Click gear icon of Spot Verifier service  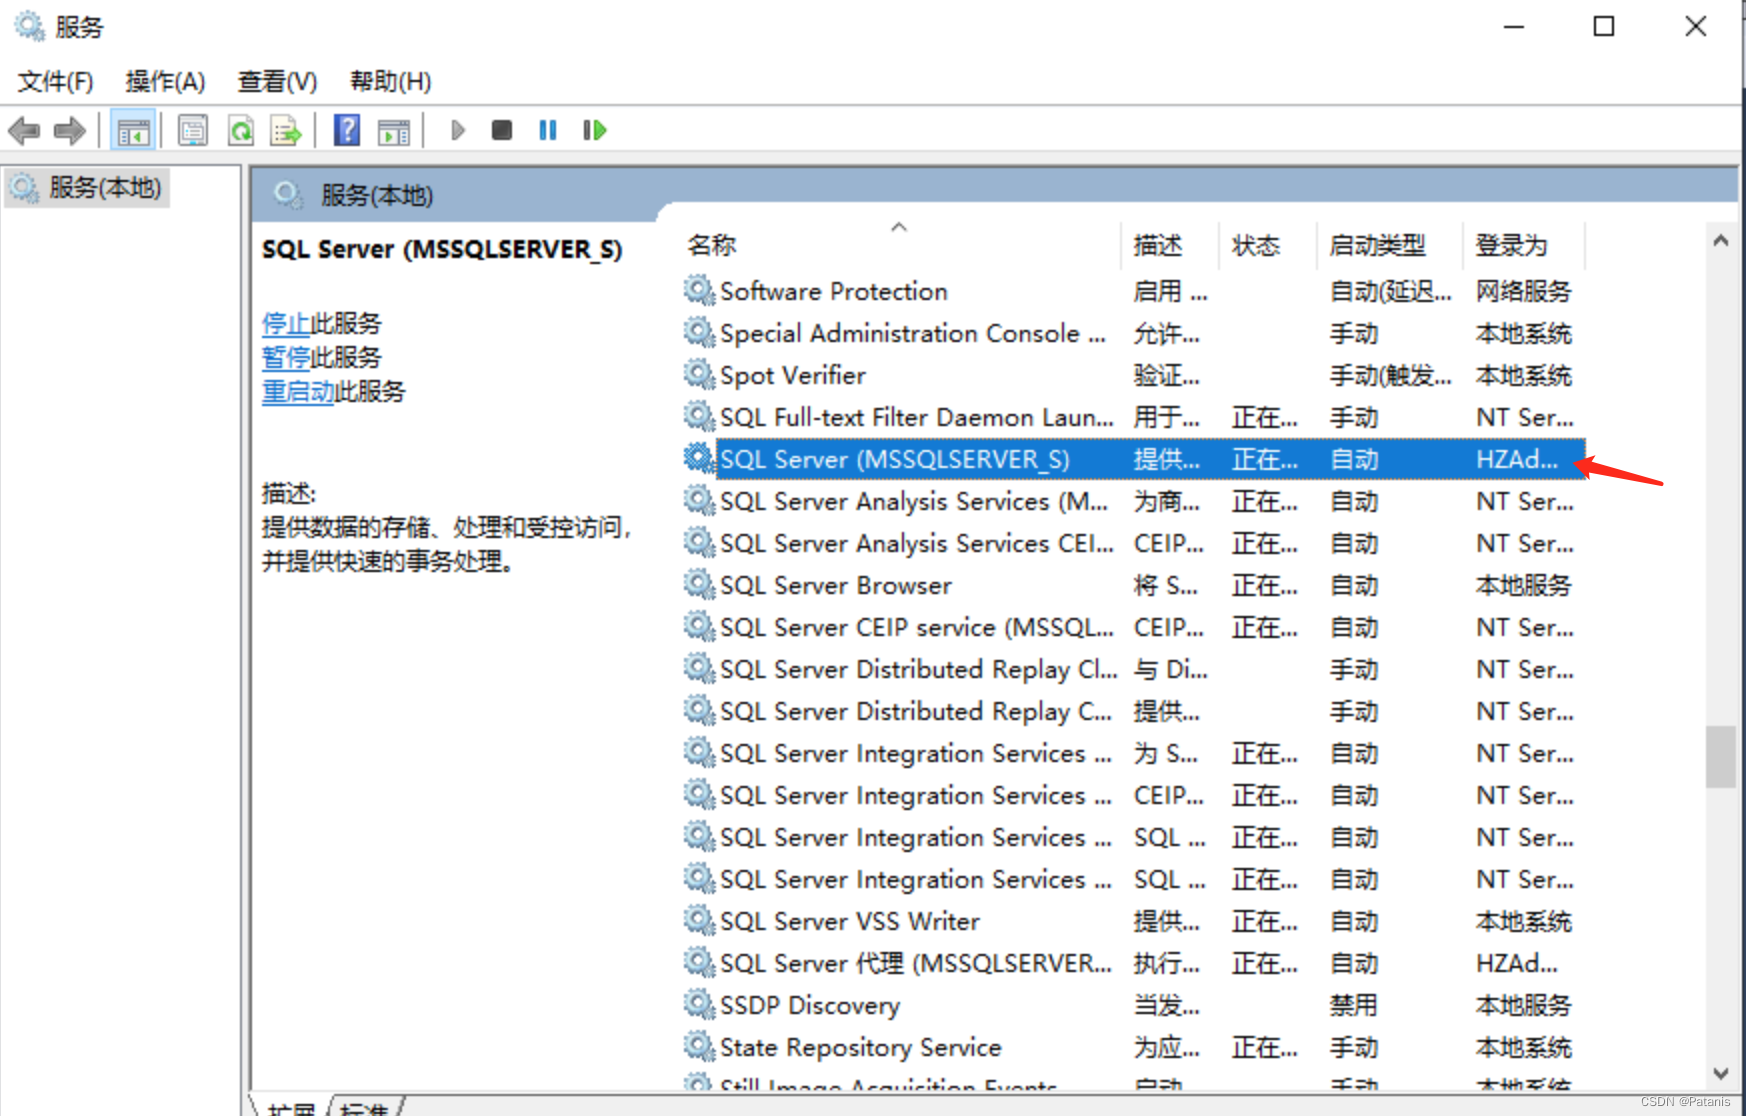[698, 375]
